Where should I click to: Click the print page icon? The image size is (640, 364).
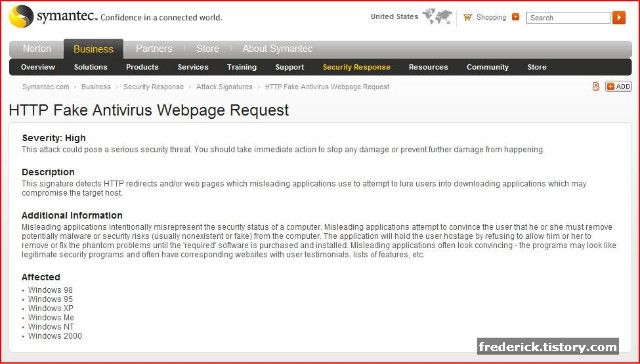[x=596, y=86]
